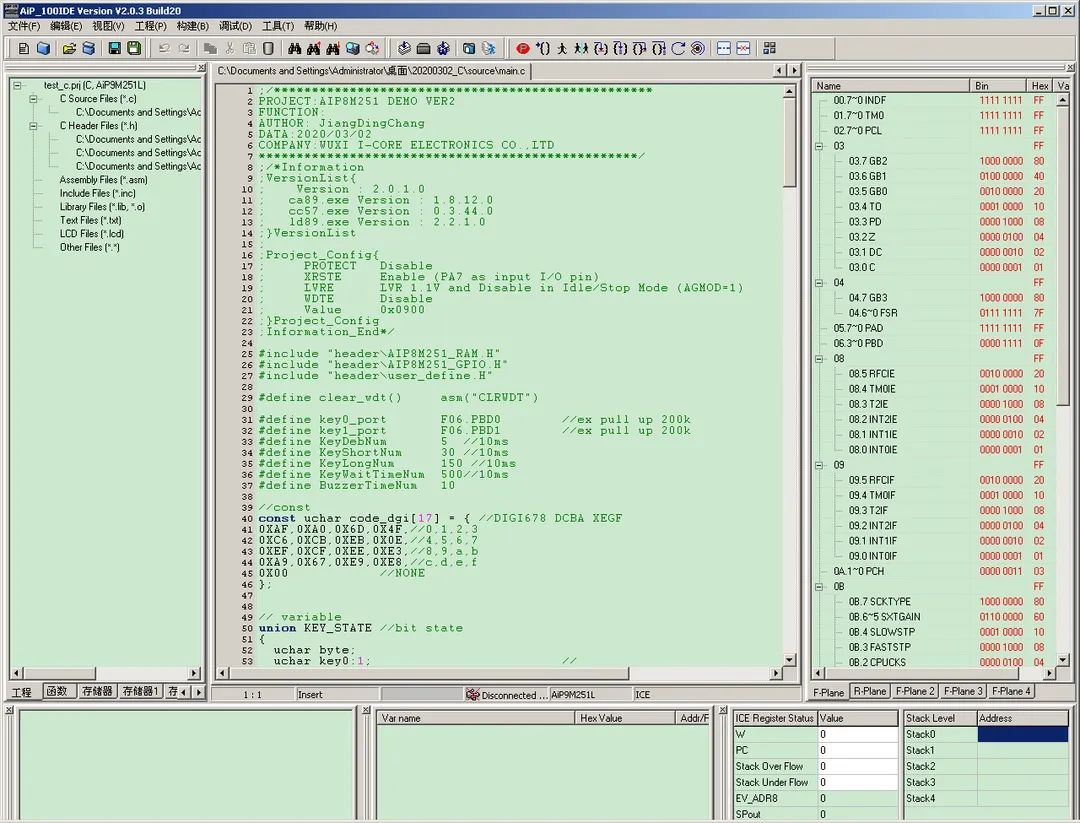1080x823 pixels.
Task: Click the Stack Level column header
Action: click(x=940, y=718)
